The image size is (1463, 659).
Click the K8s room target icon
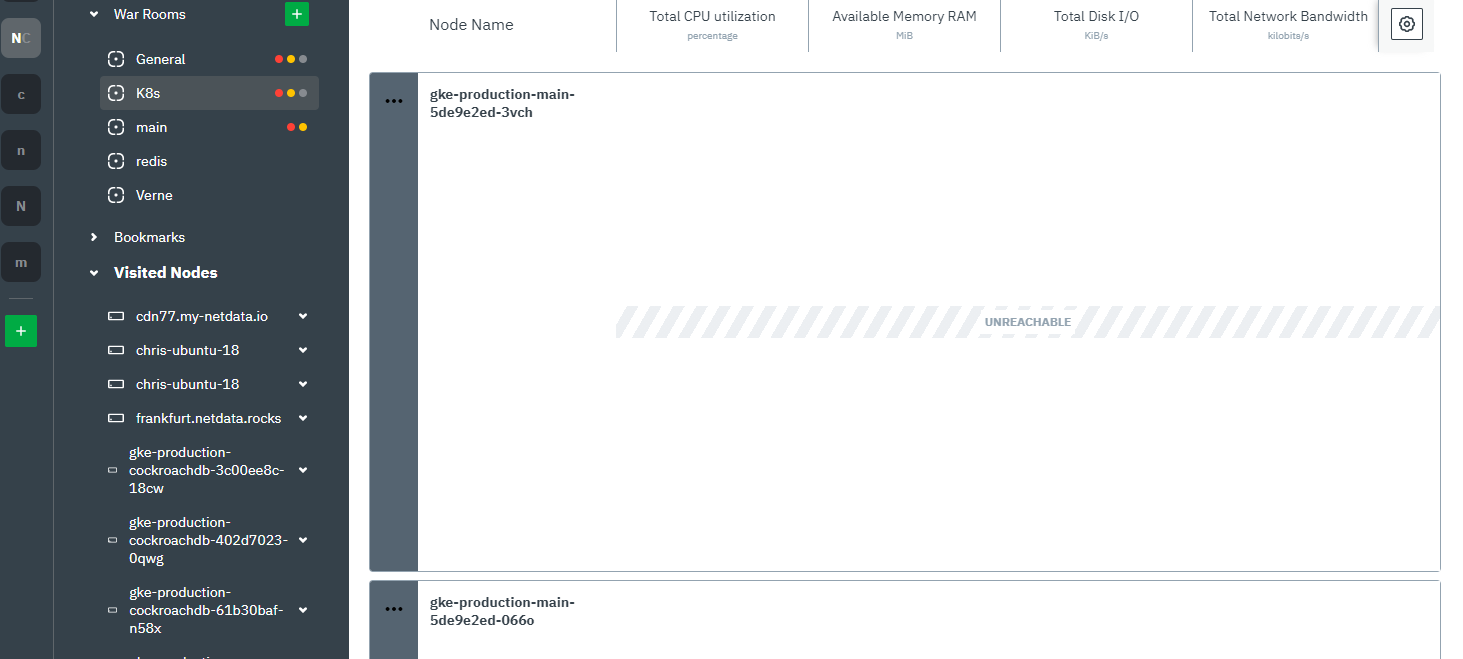click(116, 93)
